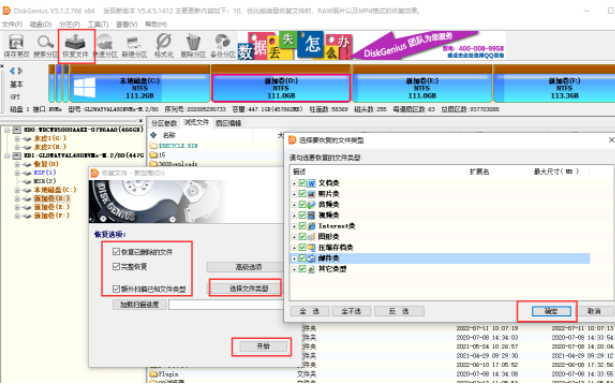
Task: Expand the 邮件类 category
Action: (x=294, y=258)
